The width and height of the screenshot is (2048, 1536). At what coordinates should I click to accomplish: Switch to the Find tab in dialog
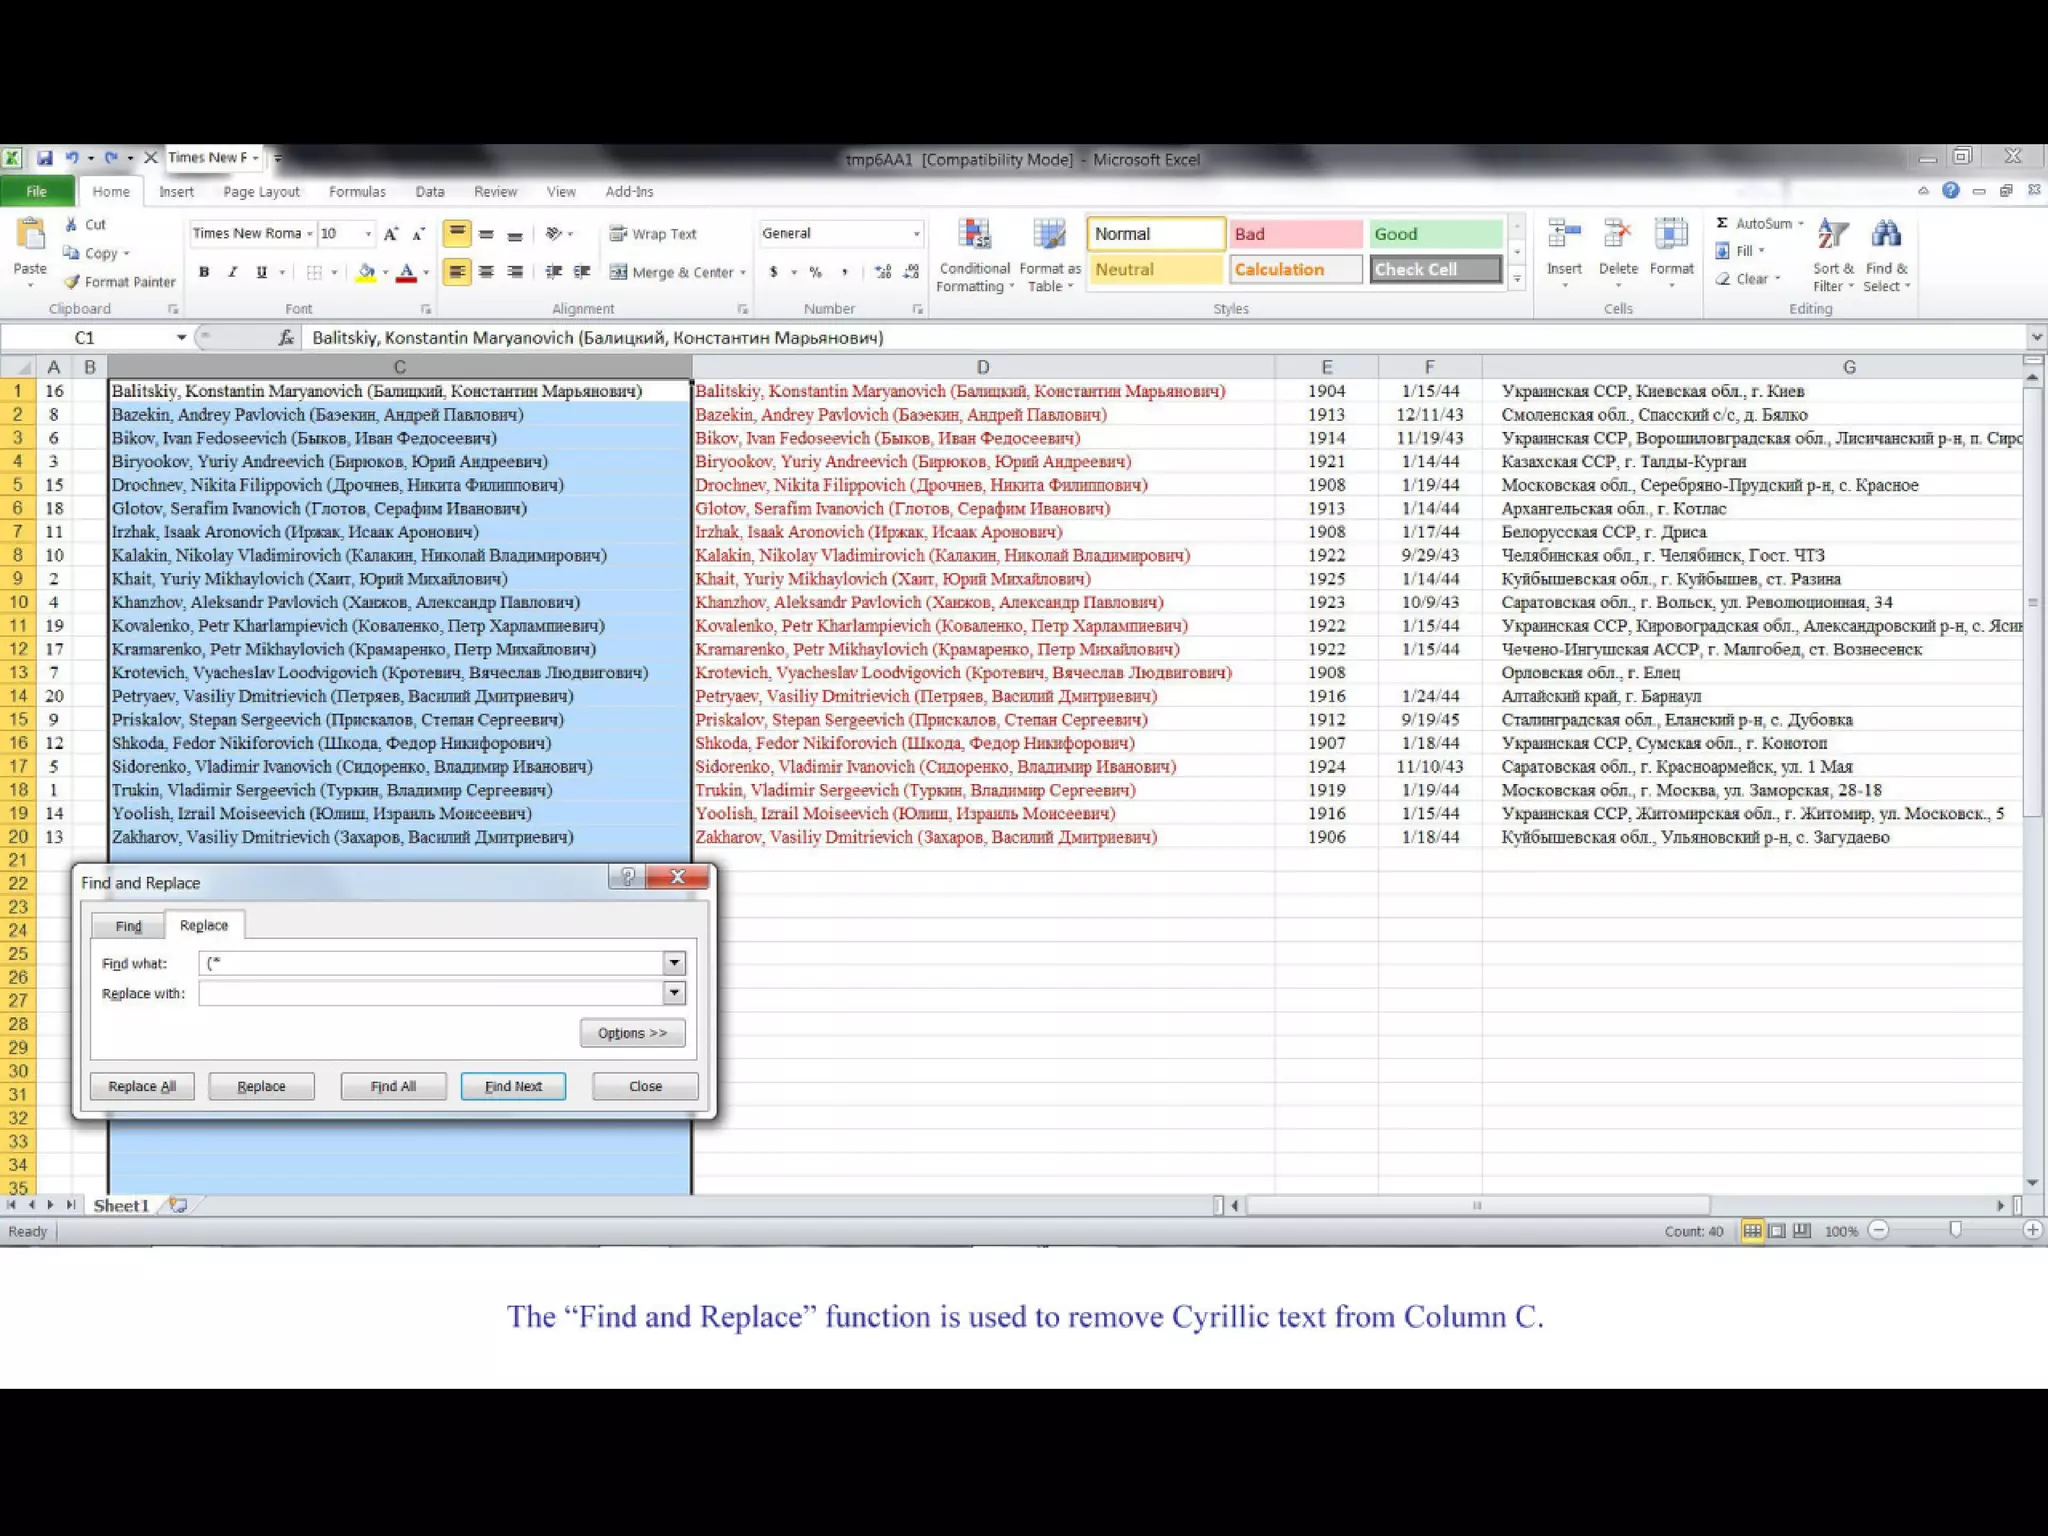pos(128,926)
